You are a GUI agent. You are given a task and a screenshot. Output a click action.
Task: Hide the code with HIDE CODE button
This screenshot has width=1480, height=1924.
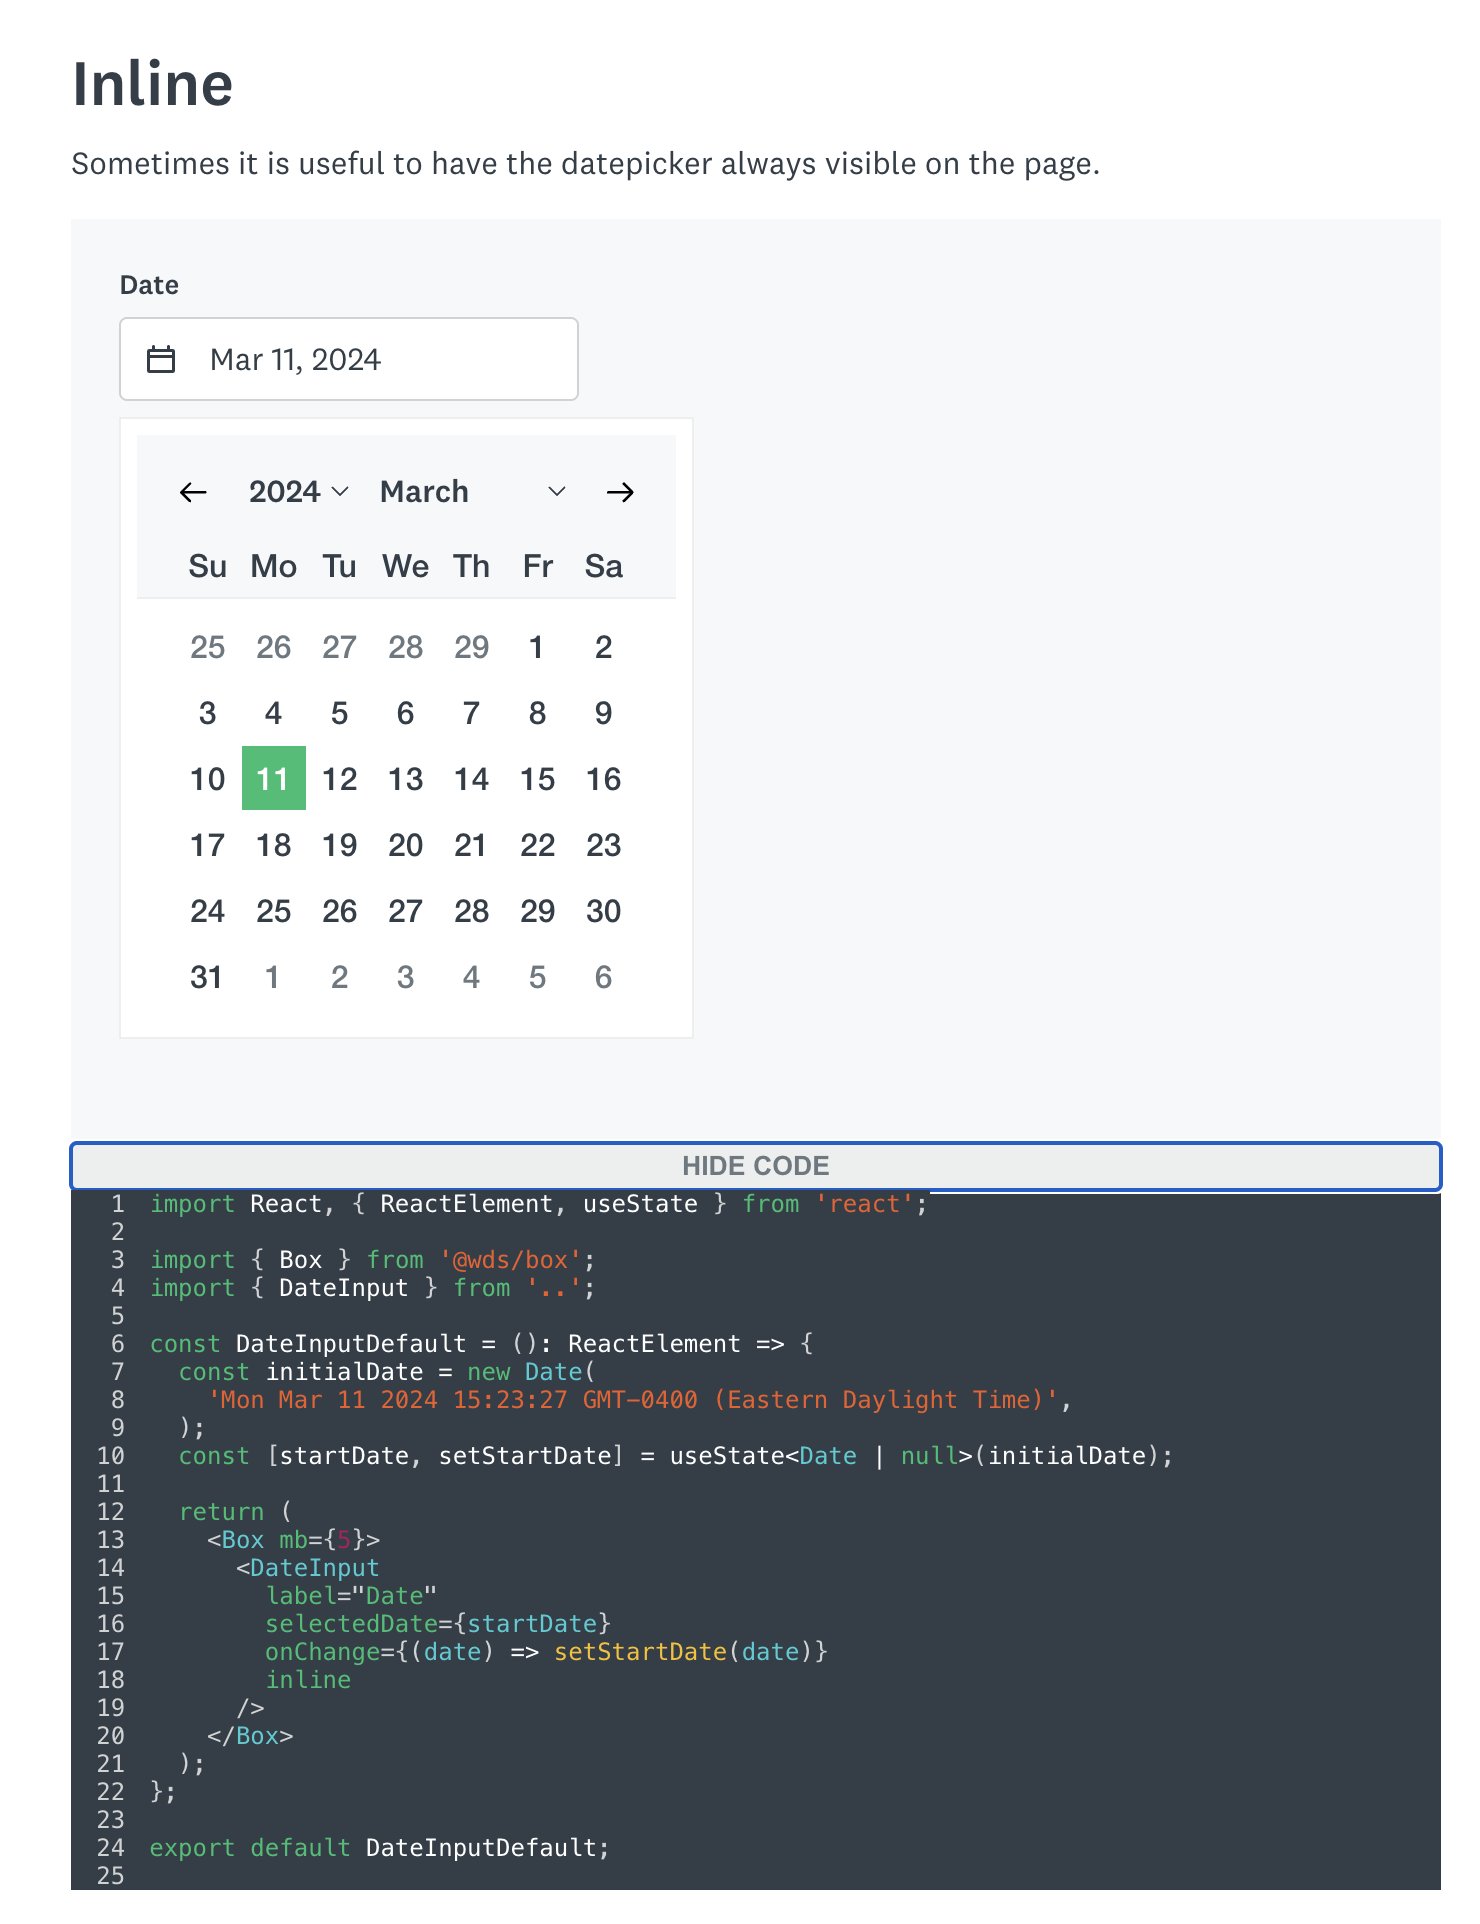pos(755,1166)
